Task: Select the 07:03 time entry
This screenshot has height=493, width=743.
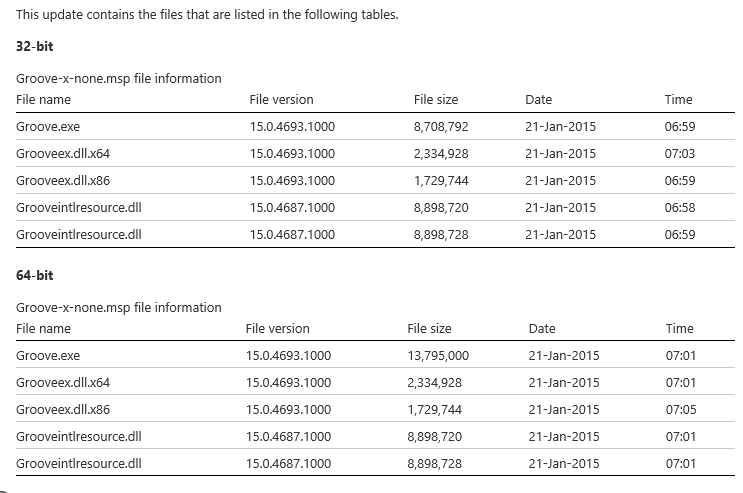Action: (x=680, y=154)
